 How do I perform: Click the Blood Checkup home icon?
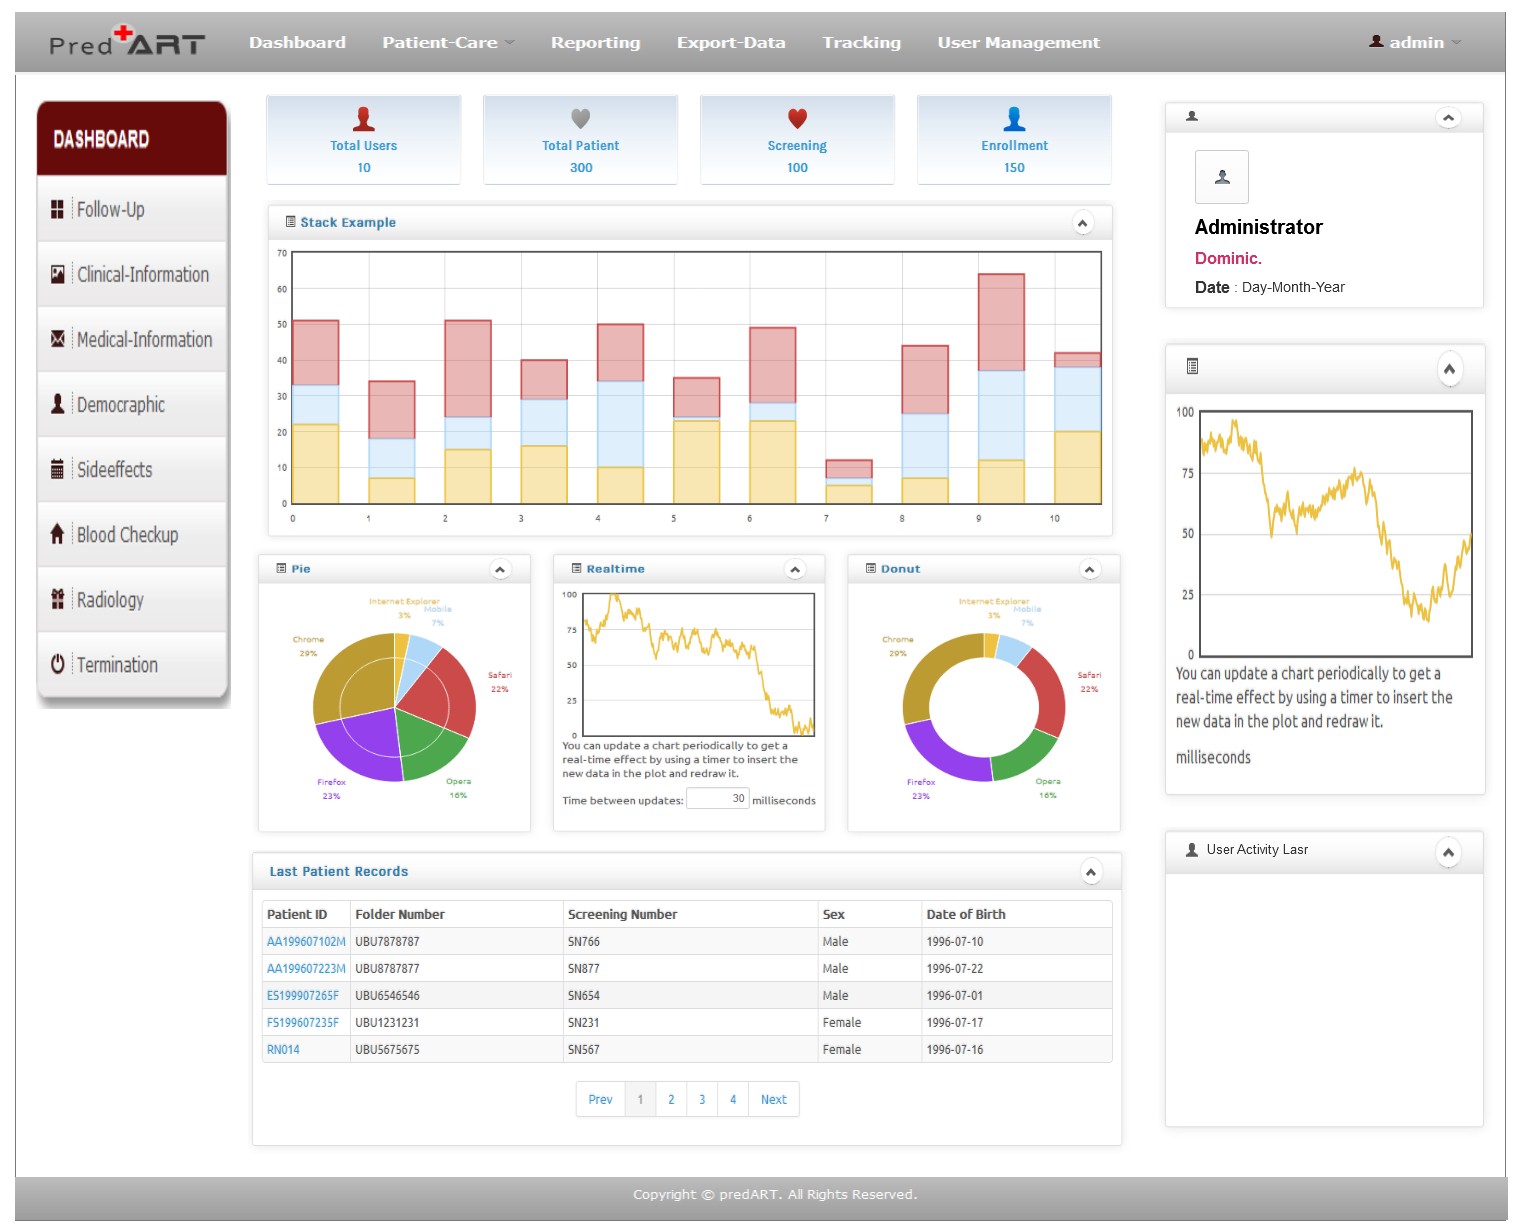click(57, 534)
